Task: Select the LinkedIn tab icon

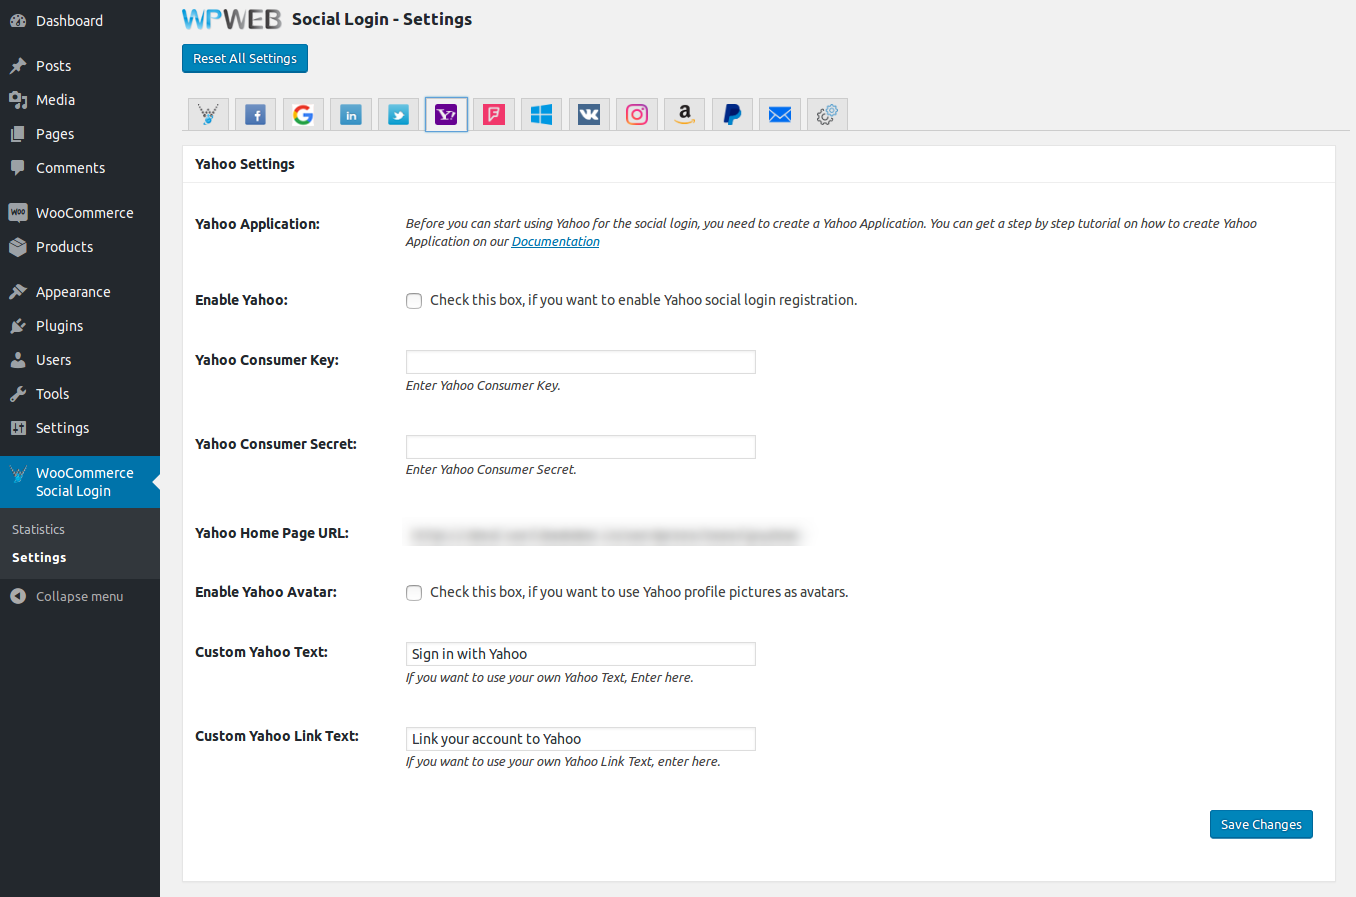Action: pos(351,115)
